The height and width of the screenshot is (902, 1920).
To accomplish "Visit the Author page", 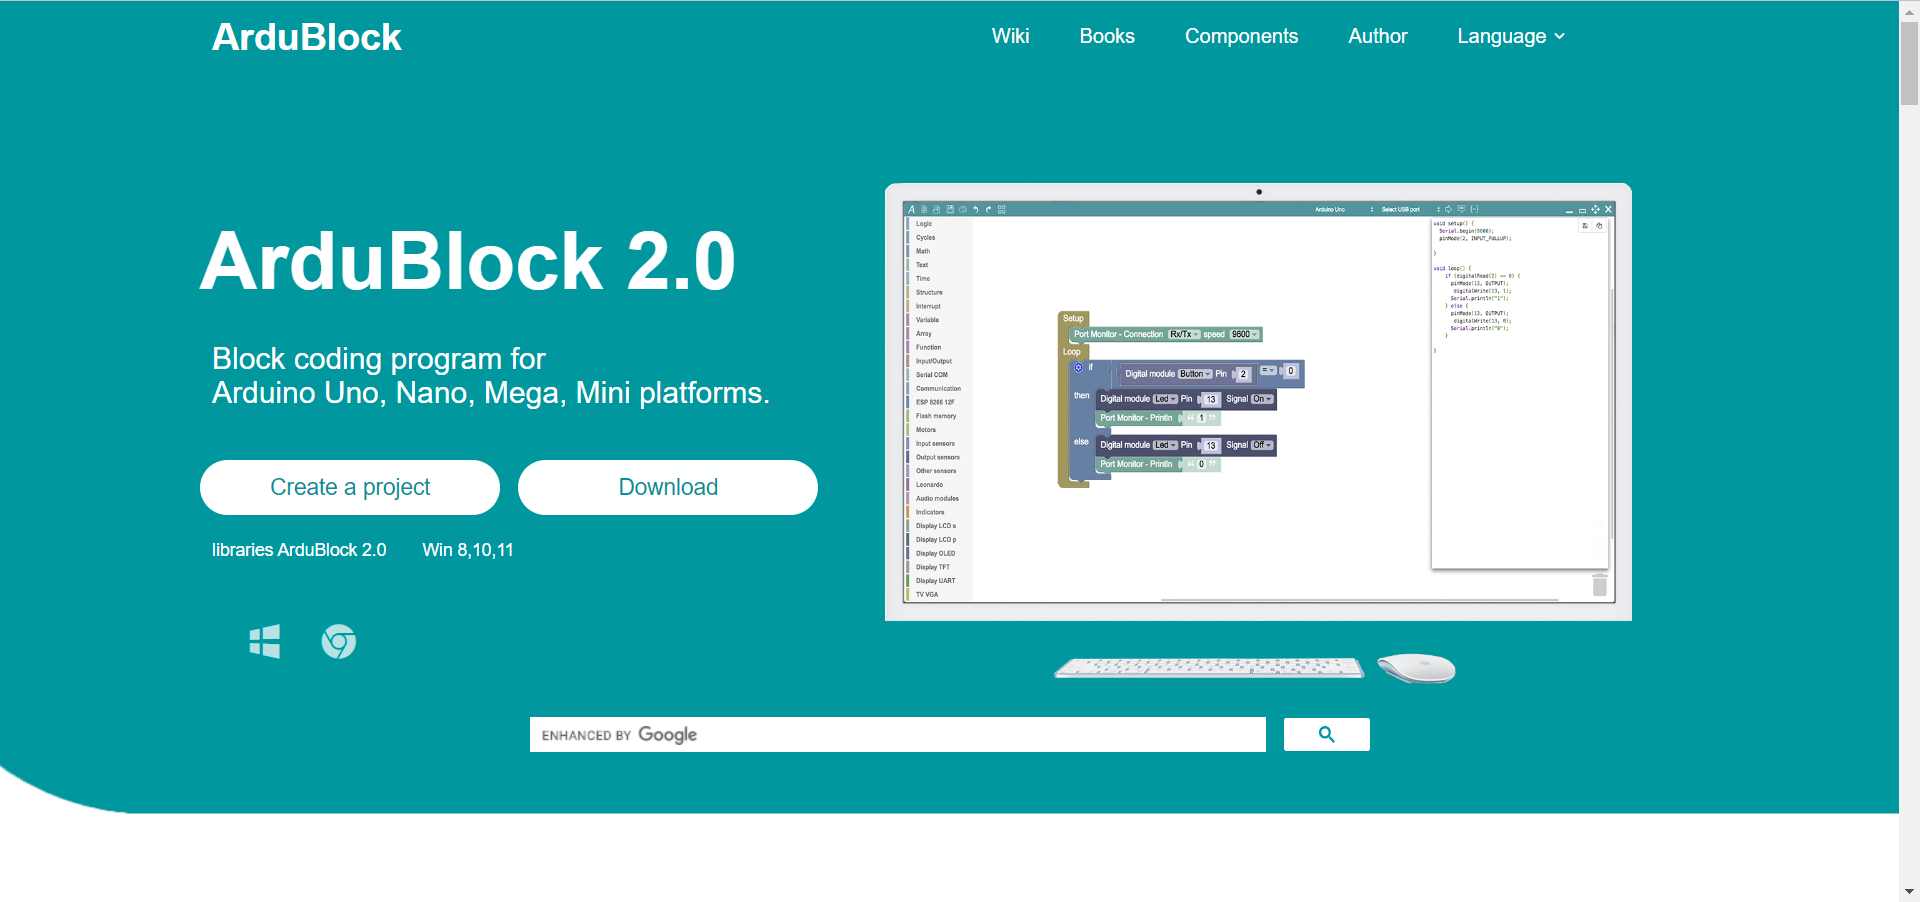I will [1377, 36].
